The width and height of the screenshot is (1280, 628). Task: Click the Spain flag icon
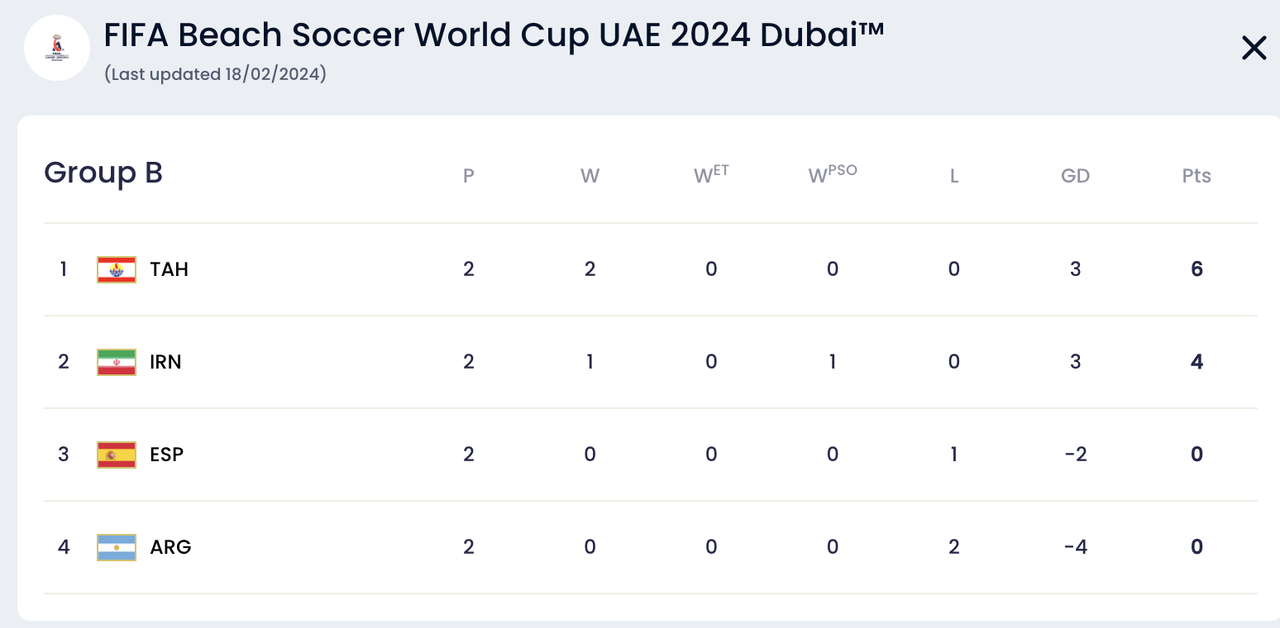116,454
